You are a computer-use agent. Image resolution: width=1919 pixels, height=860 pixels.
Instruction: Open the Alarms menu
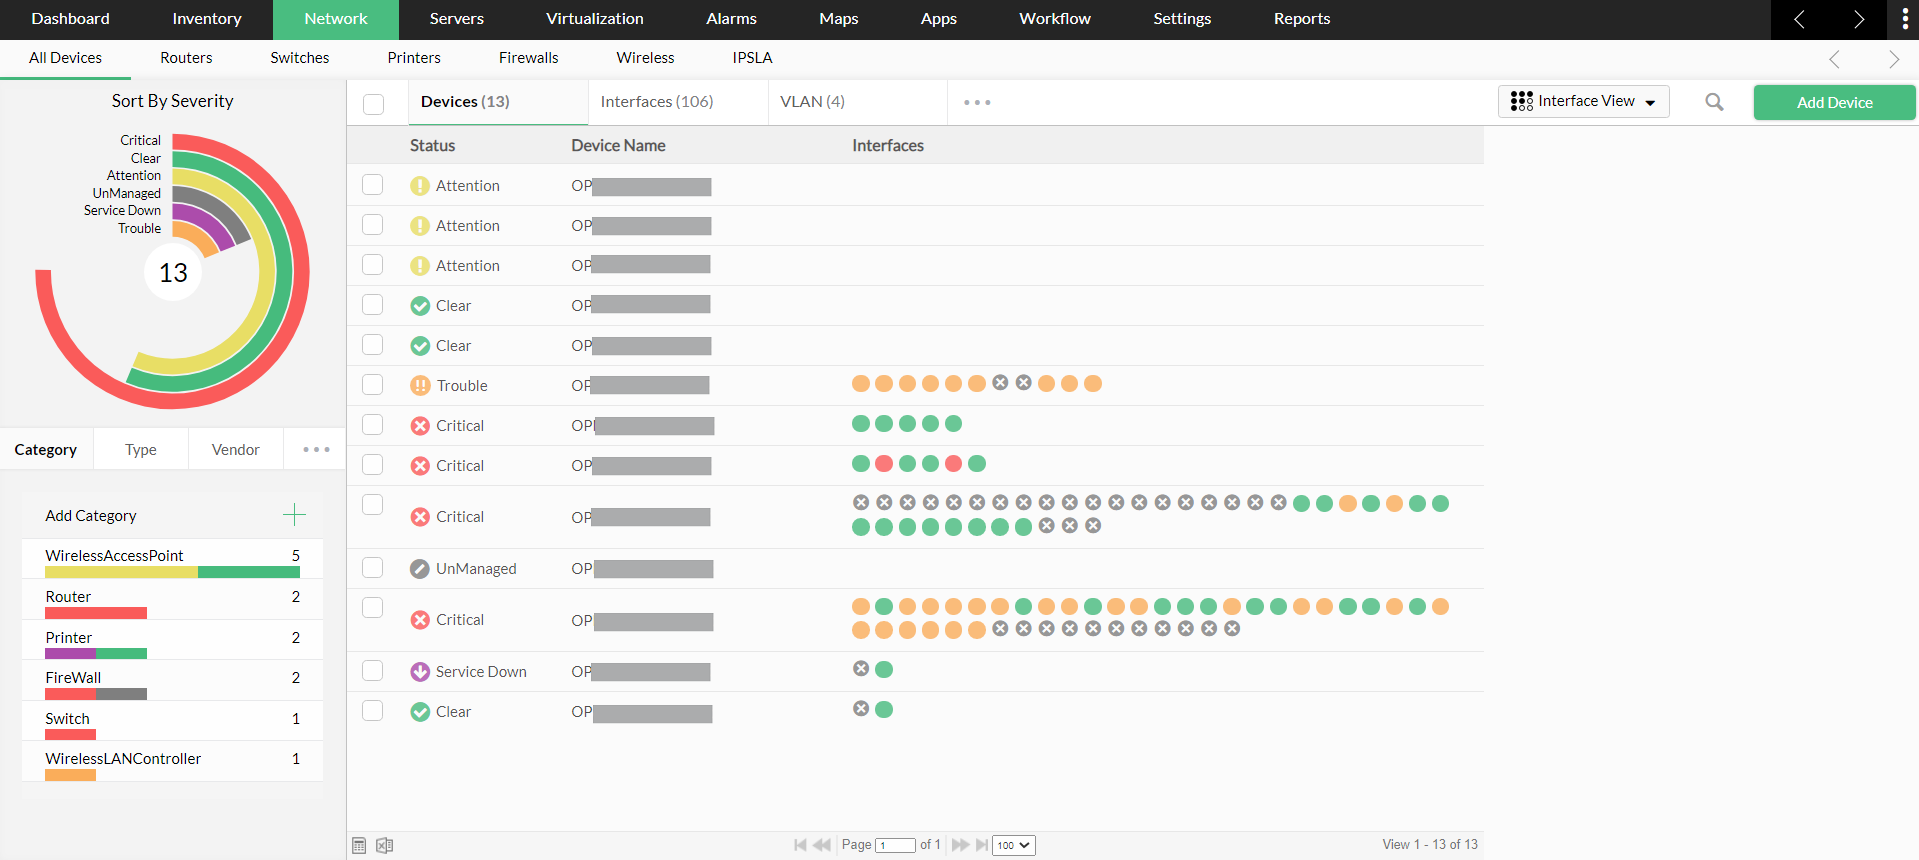tap(731, 19)
